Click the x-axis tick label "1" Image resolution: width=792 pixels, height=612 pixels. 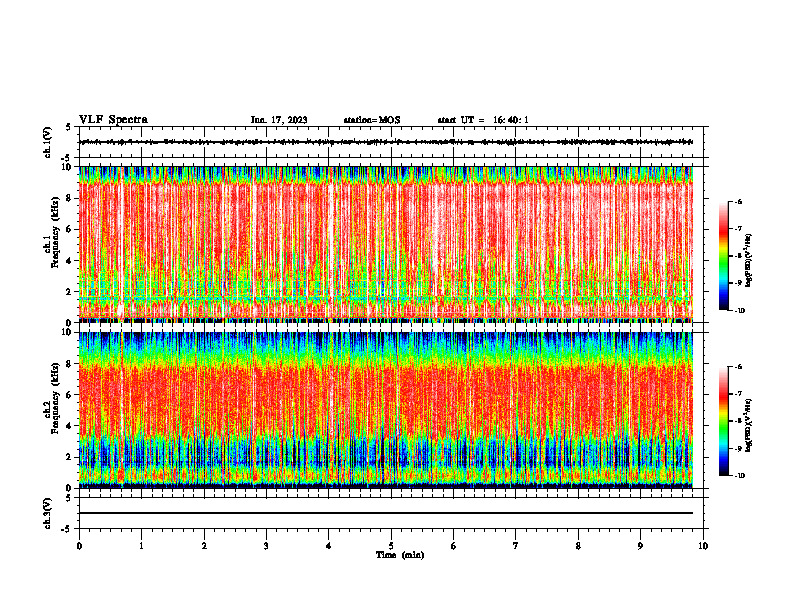(x=141, y=546)
